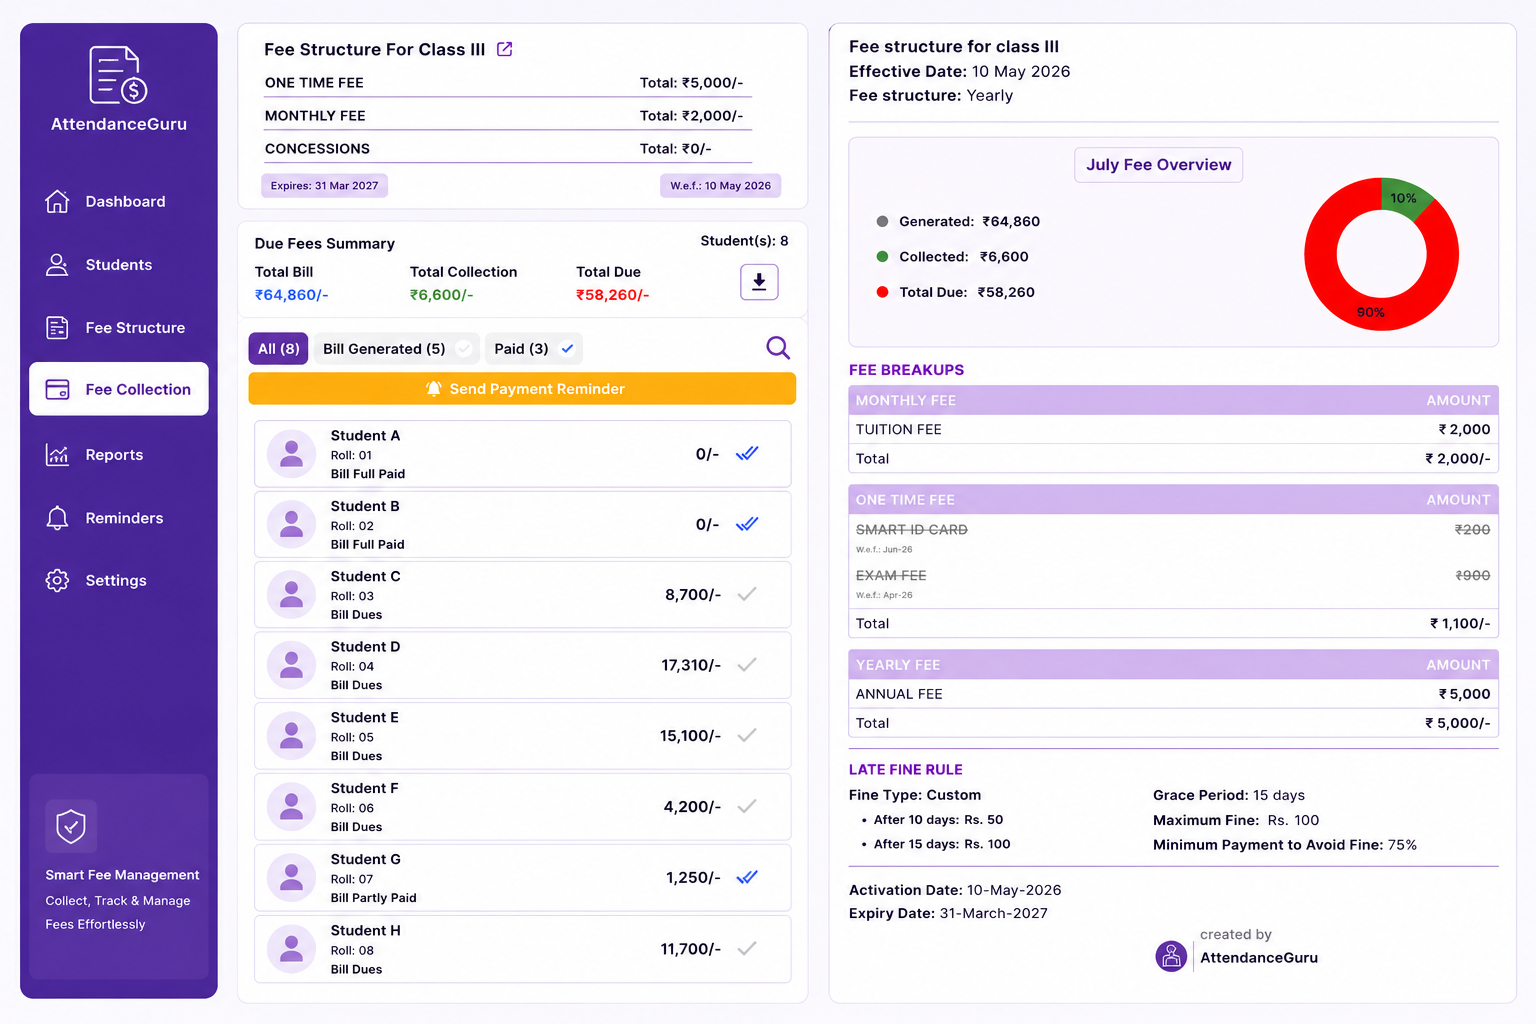Open Students menu item
This screenshot has width=1536, height=1024.
click(x=119, y=265)
